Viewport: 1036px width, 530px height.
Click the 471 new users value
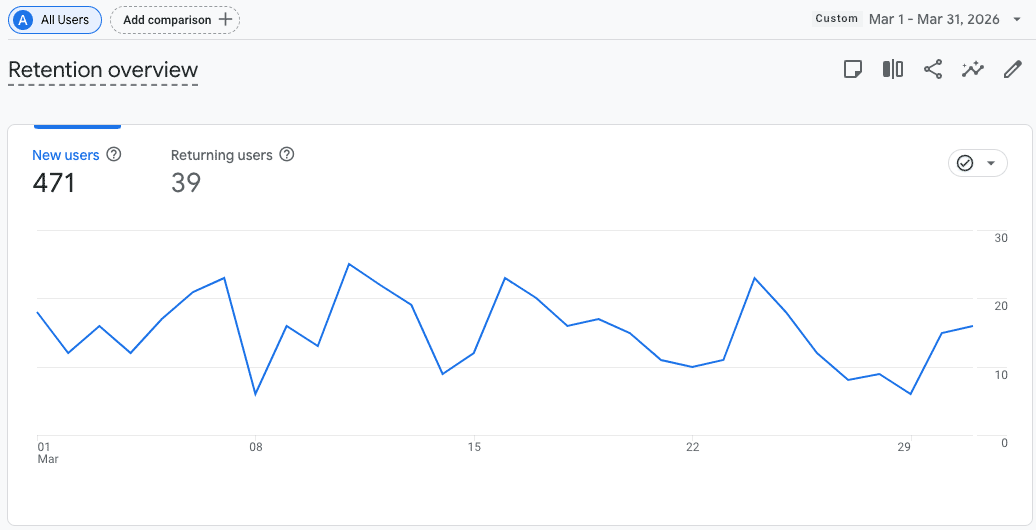coord(54,183)
